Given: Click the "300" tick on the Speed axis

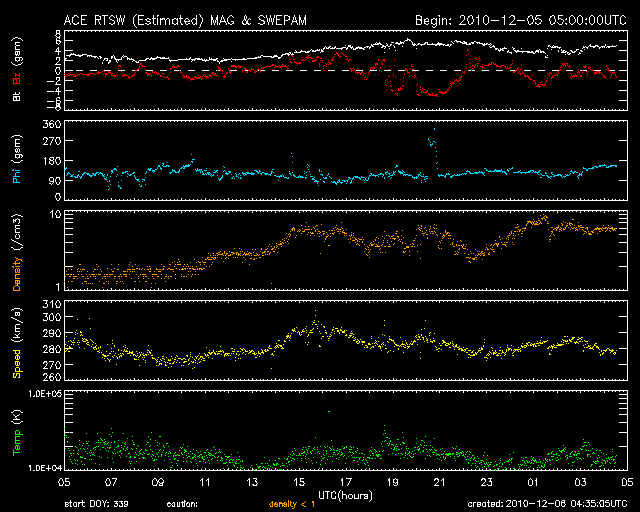Looking at the screenshot, I should [52, 317].
